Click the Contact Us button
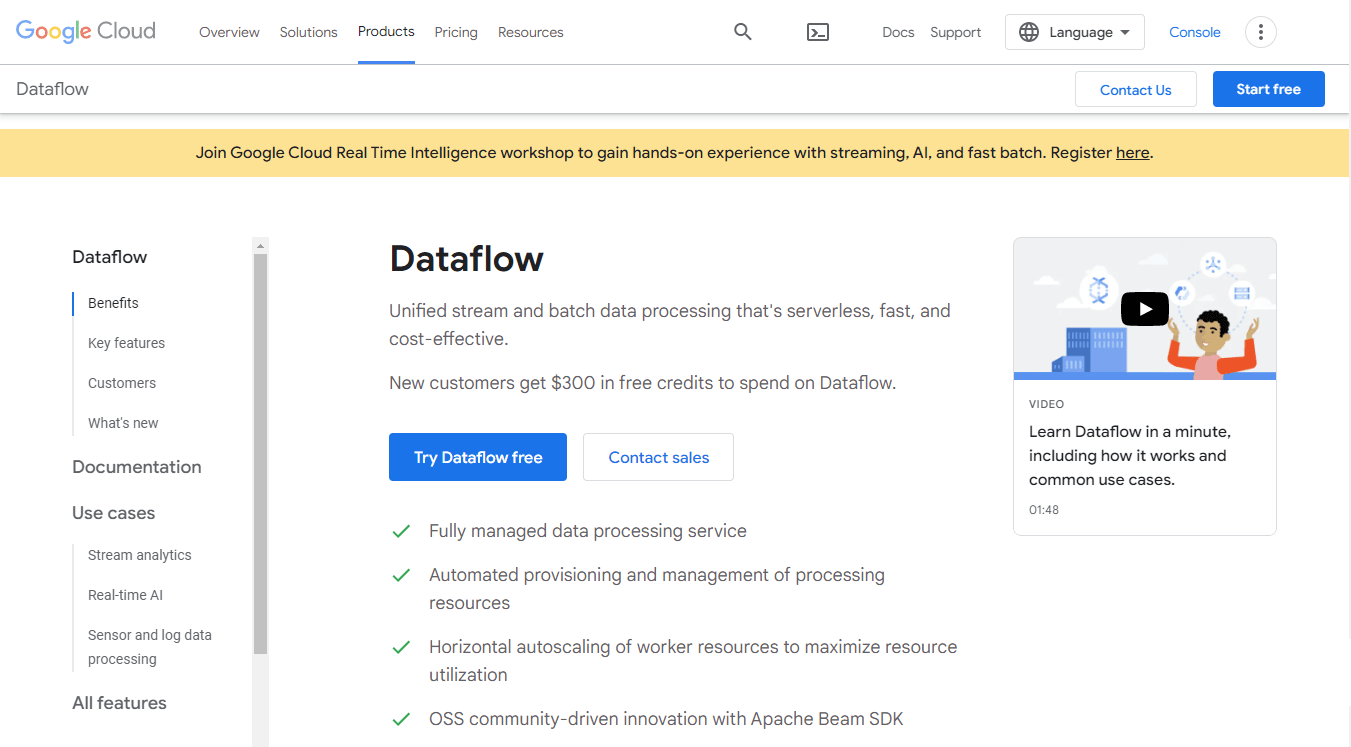Viewport: 1351px width, 747px height. pyautogui.click(x=1135, y=88)
